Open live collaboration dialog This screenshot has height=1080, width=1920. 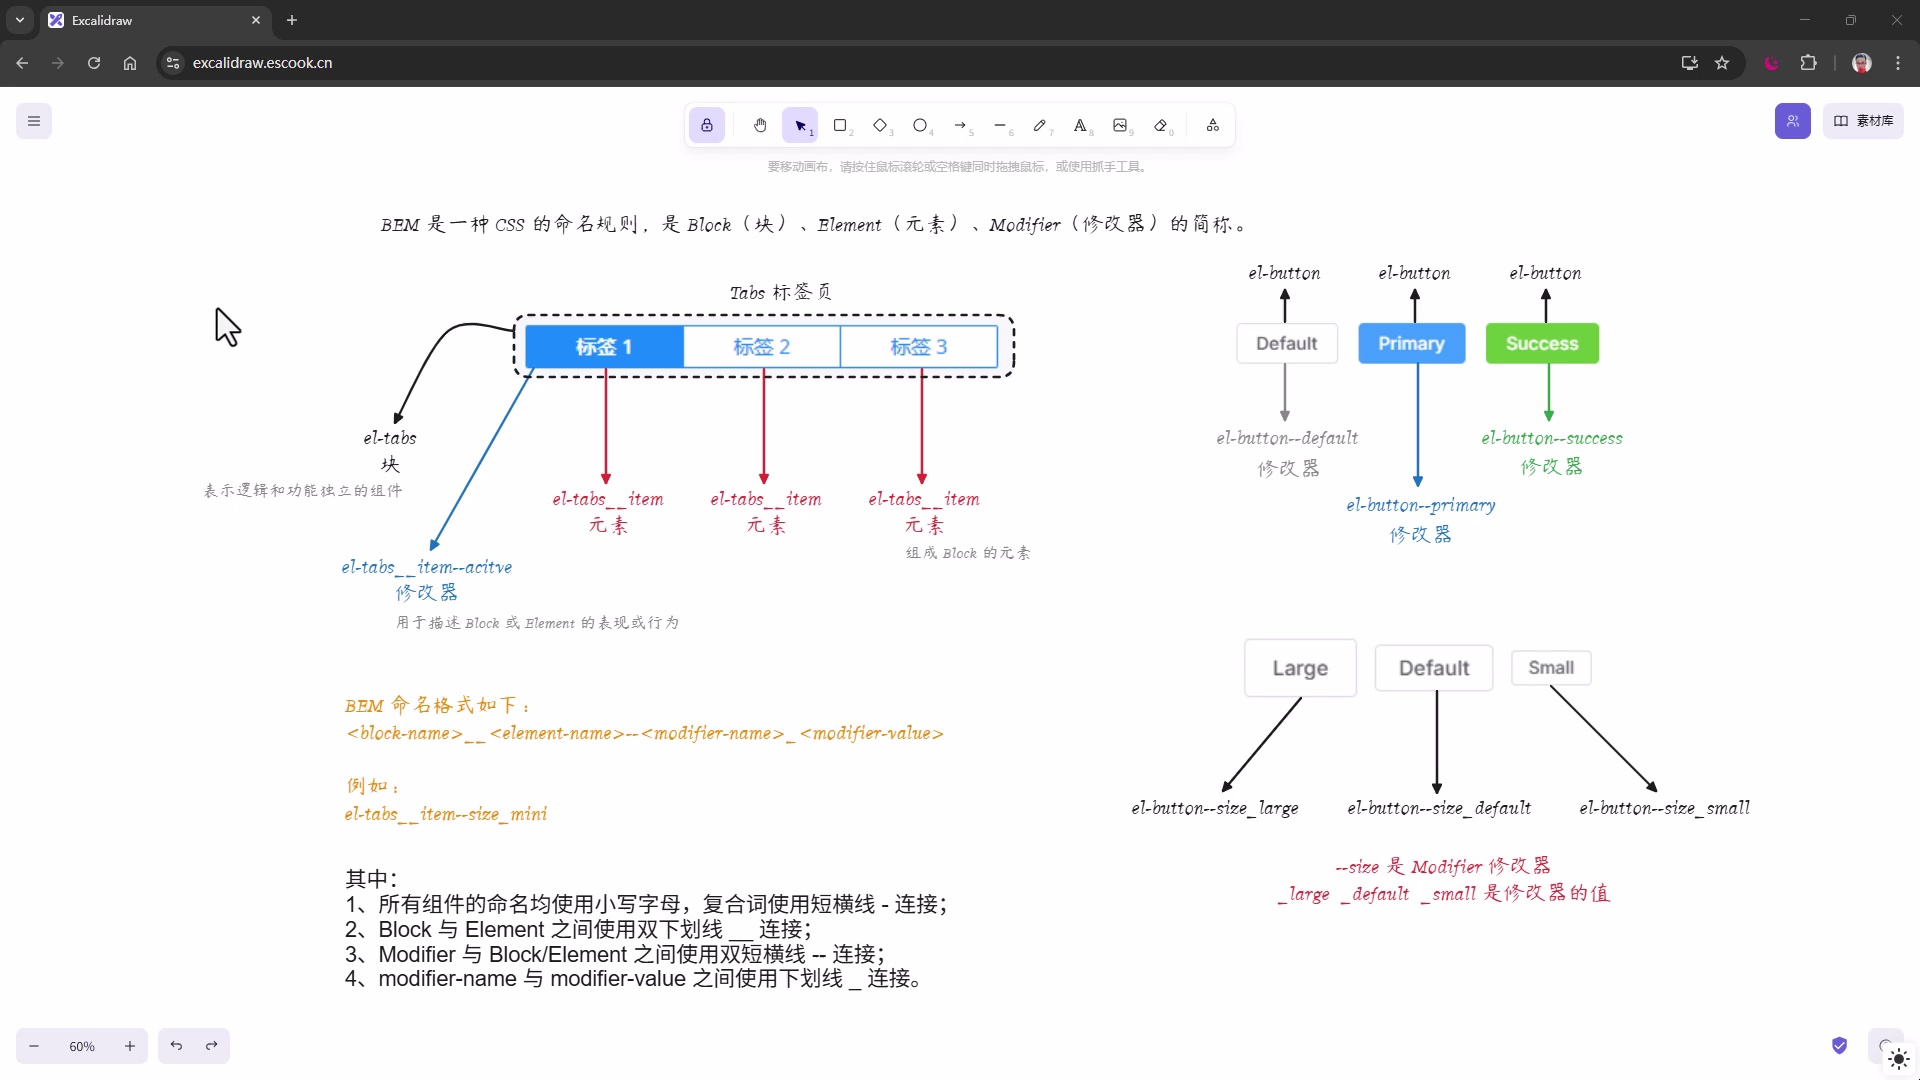pos(1793,121)
